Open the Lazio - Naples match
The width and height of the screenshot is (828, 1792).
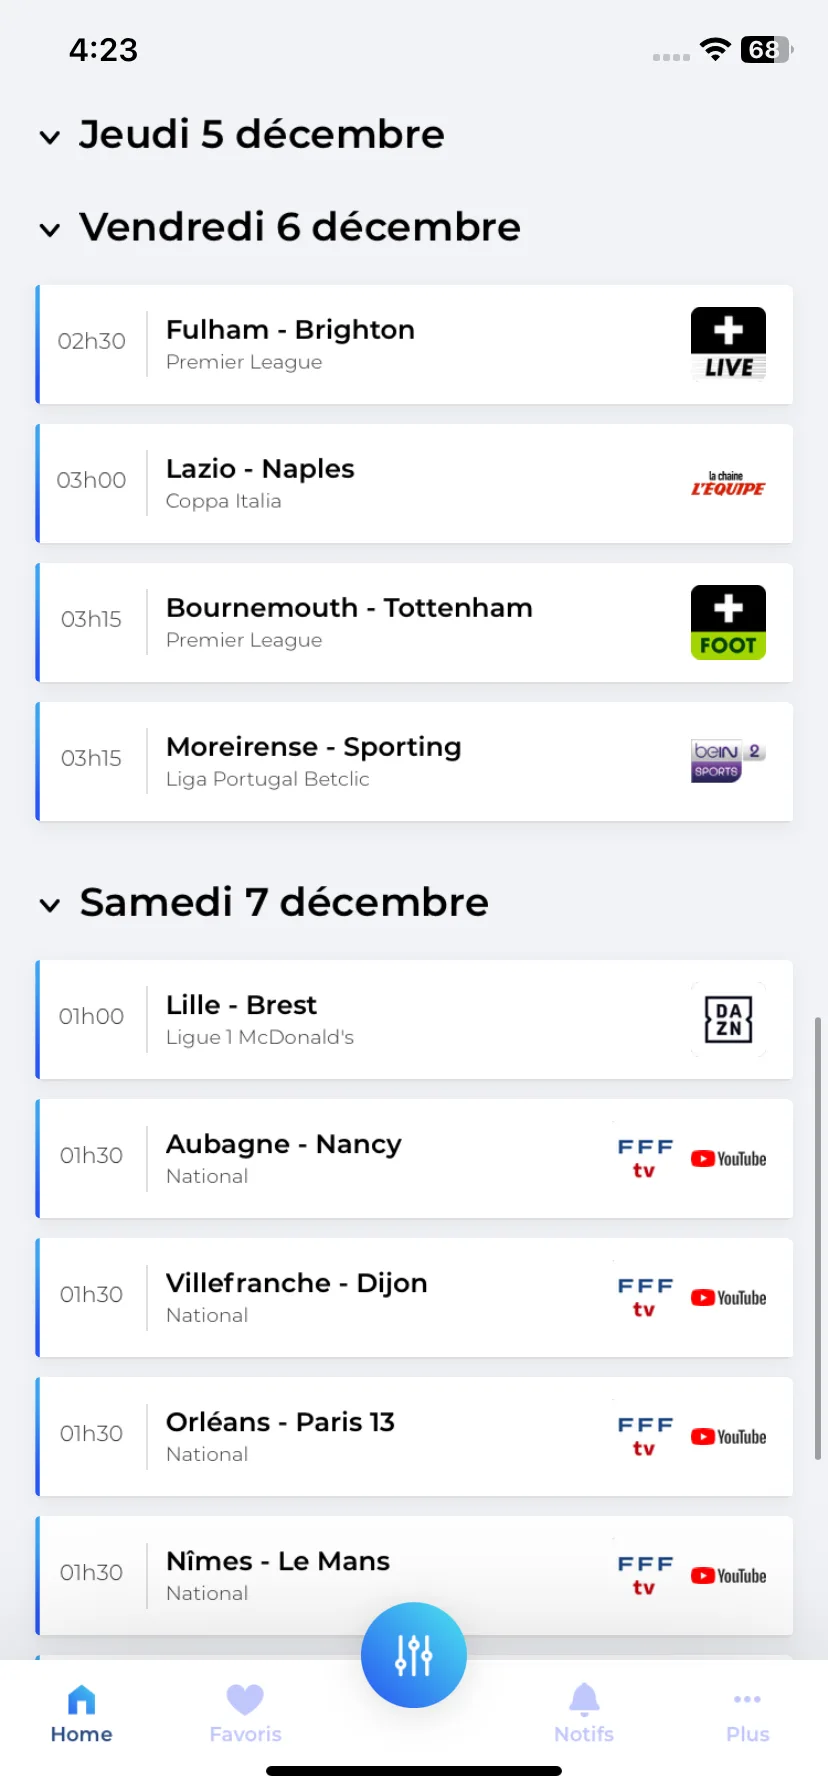click(414, 484)
